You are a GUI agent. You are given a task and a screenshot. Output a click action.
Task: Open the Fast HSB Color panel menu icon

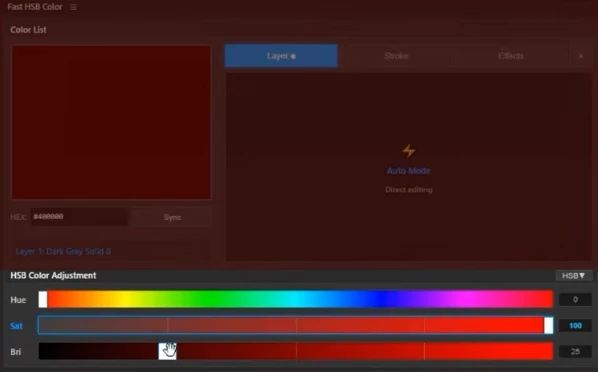click(73, 7)
